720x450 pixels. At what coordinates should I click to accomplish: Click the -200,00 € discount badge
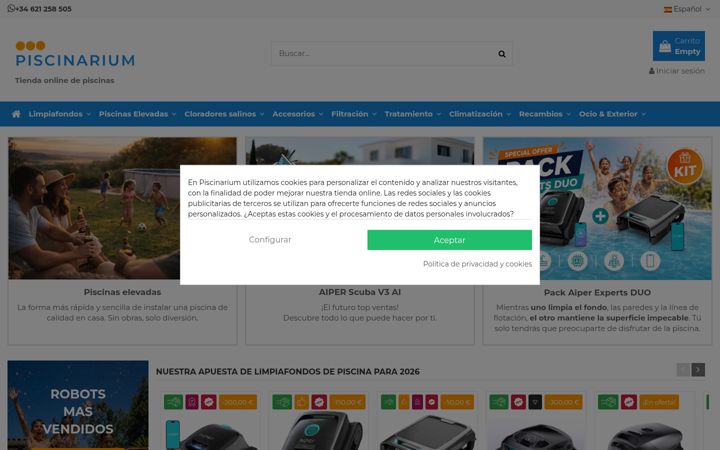(x=238, y=402)
